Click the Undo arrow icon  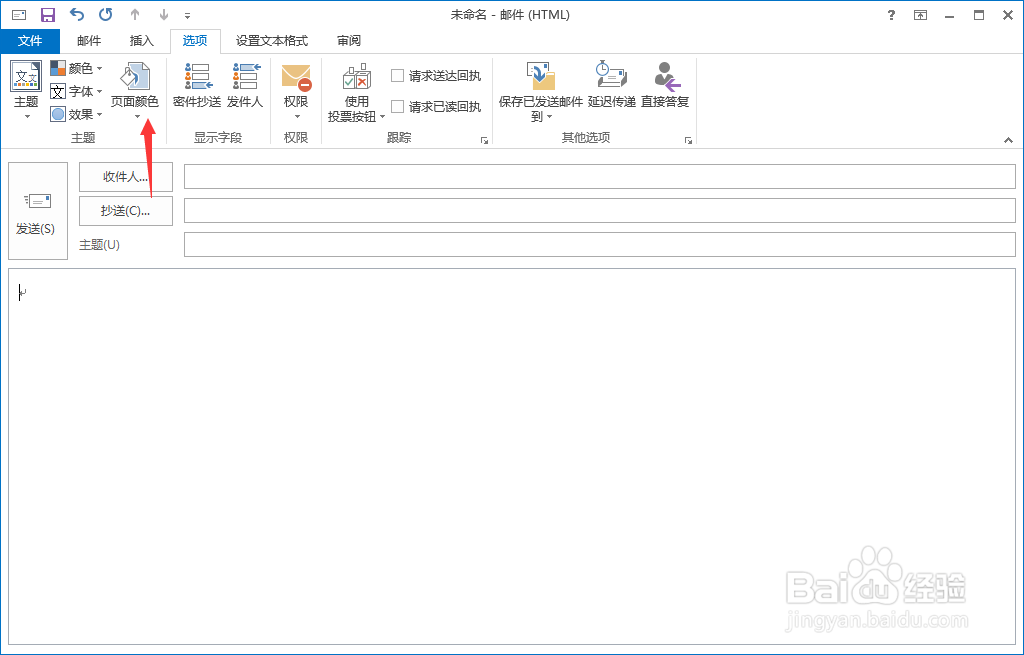[76, 14]
